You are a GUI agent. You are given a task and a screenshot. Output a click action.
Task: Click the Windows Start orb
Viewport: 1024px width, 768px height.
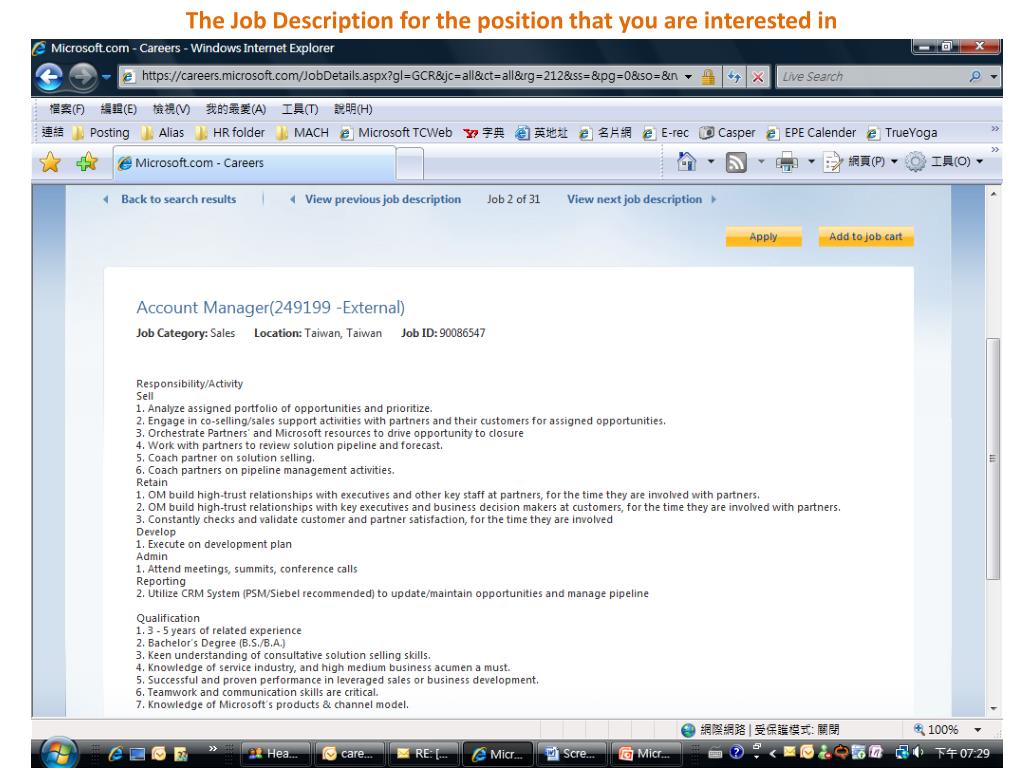click(59, 753)
